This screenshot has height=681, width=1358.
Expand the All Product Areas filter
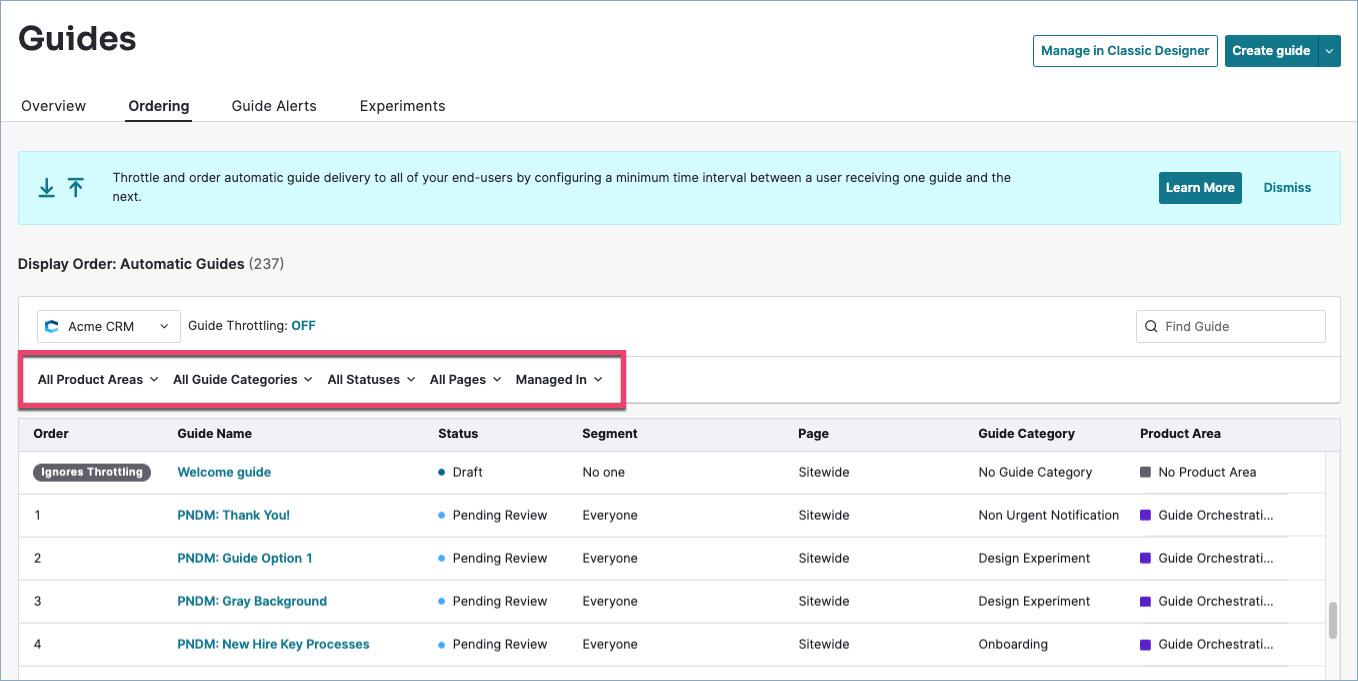(x=98, y=379)
